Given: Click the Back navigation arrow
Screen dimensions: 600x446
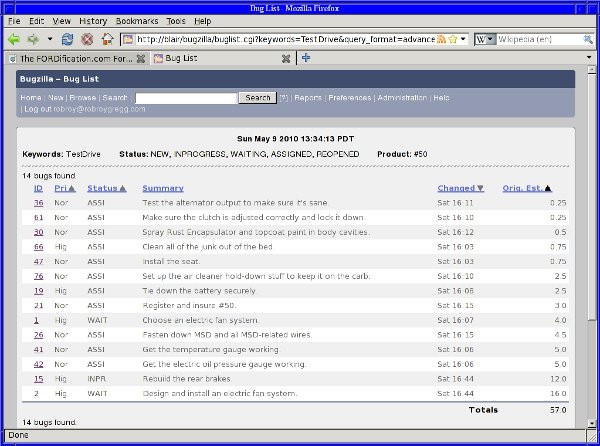Looking at the screenshot, I should (14, 39).
